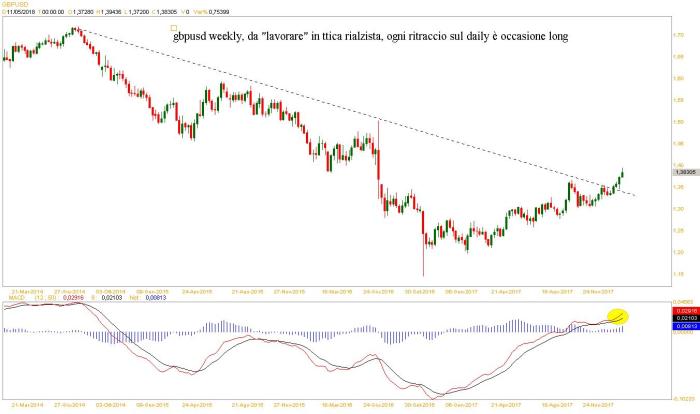Select the GBPUSD symbol label
Image resolution: width=700 pixels, height=414 pixels.
tap(14, 5)
